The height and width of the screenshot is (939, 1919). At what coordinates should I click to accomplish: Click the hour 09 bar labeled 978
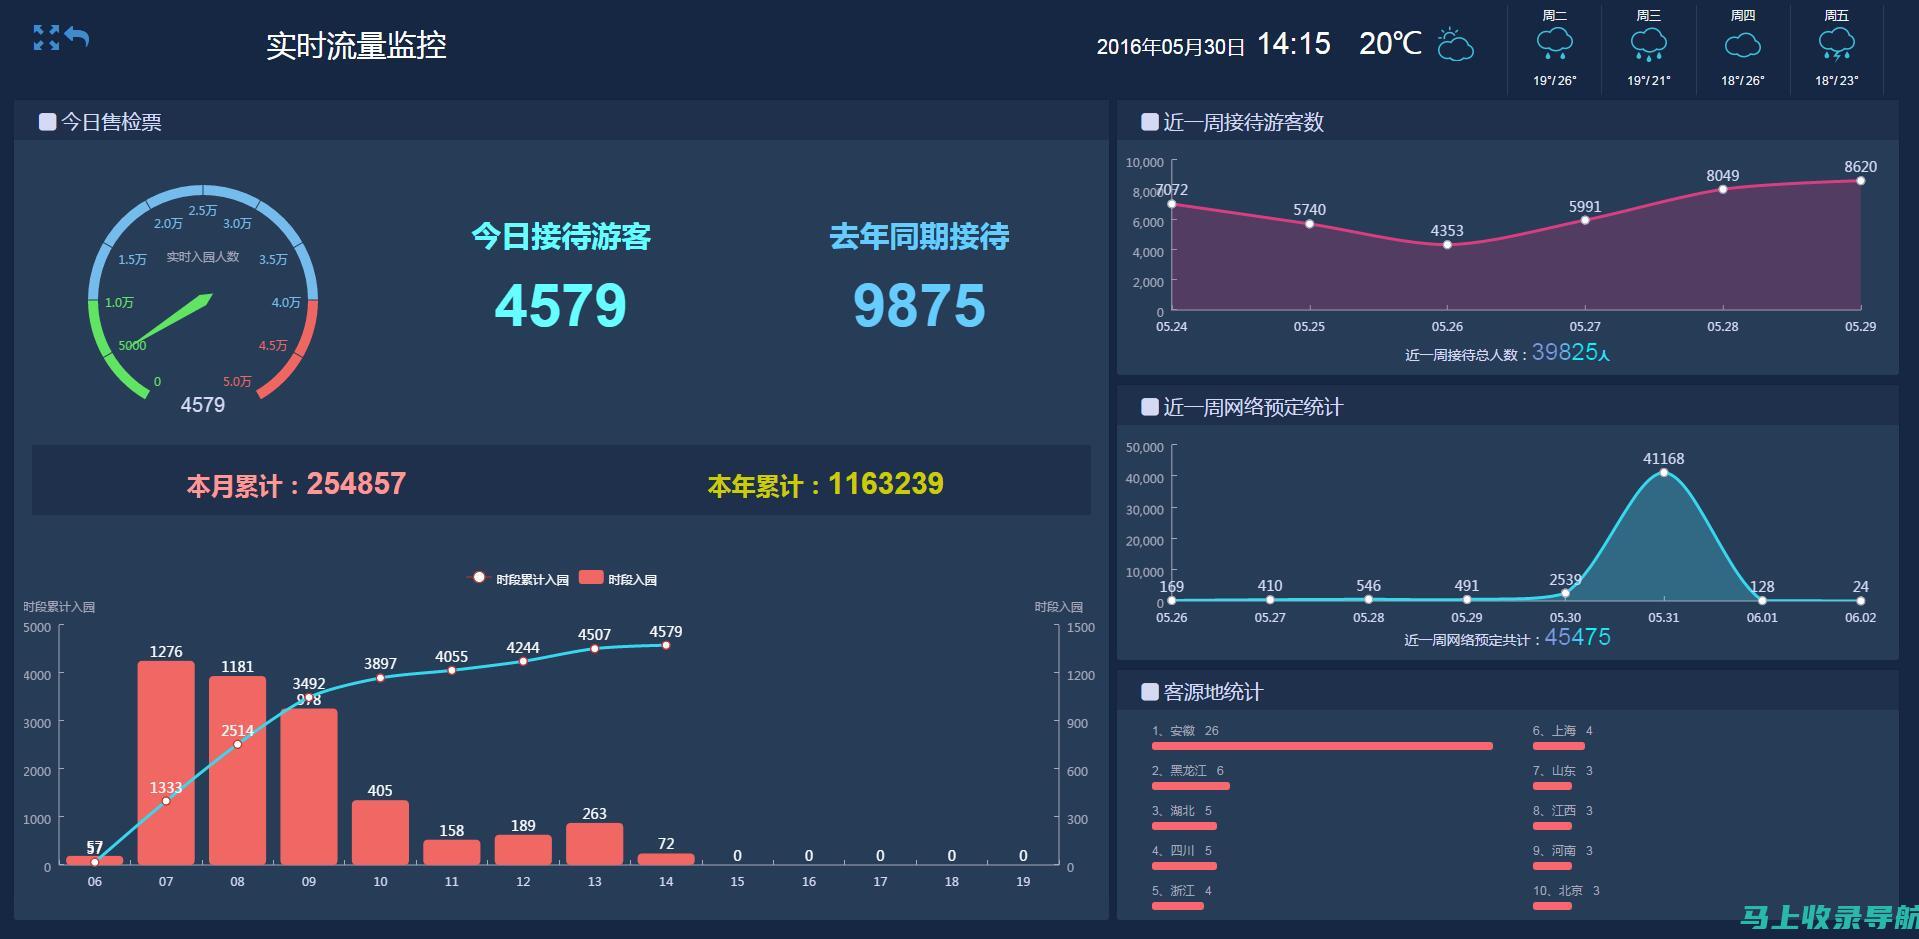click(309, 787)
